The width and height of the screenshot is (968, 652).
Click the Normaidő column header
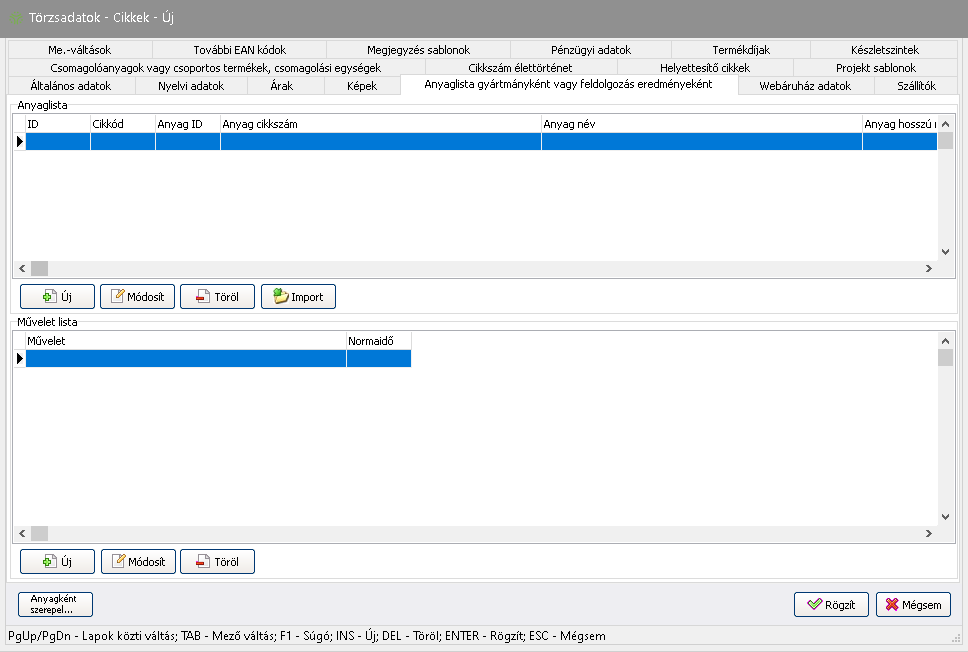coord(377,341)
